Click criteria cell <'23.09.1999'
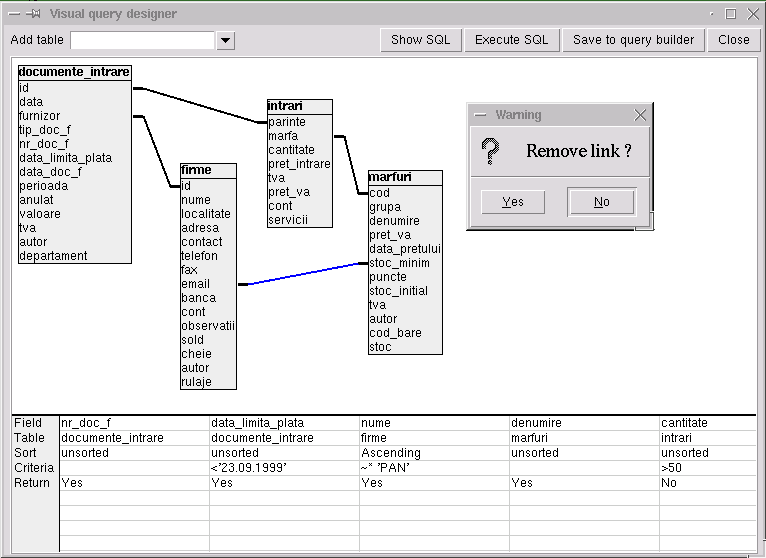This screenshot has height=558, width=766. pyautogui.click(x=284, y=468)
